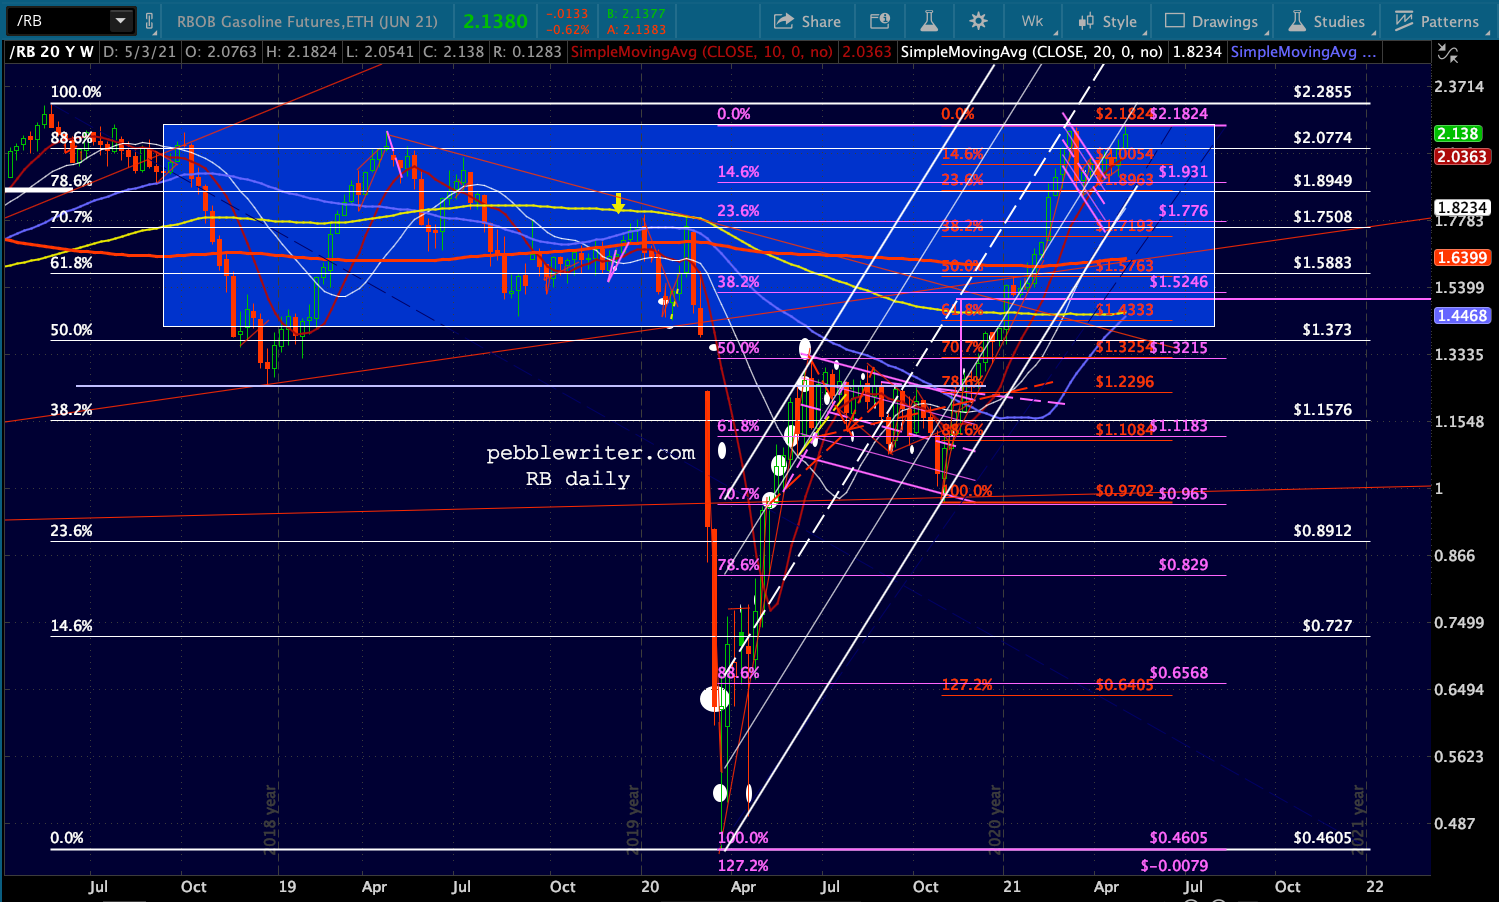Open the Style menu
The height and width of the screenshot is (902, 1499).
[1107, 21]
